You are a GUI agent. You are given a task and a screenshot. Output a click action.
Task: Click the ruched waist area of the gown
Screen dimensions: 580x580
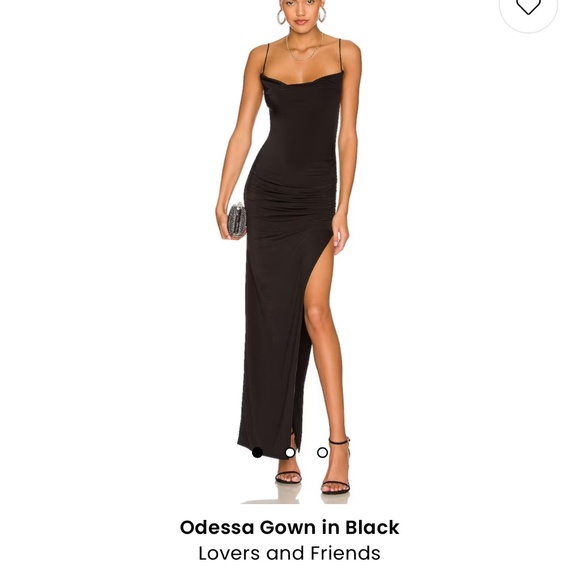pyautogui.click(x=292, y=196)
